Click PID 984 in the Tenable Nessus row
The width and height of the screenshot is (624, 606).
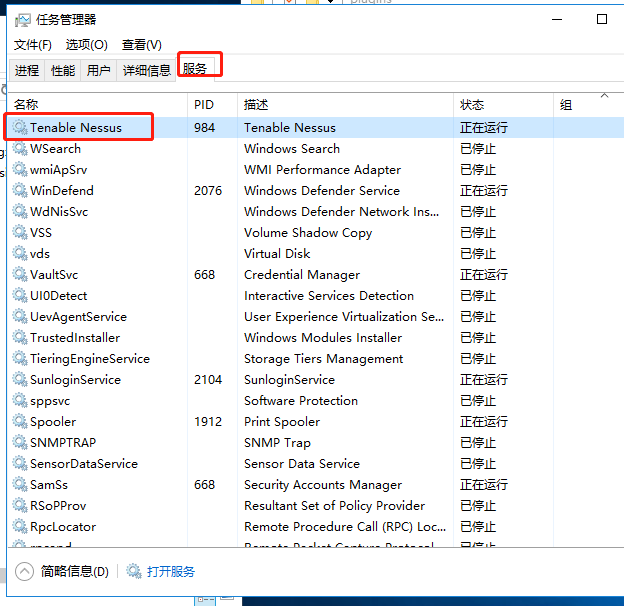(x=205, y=128)
